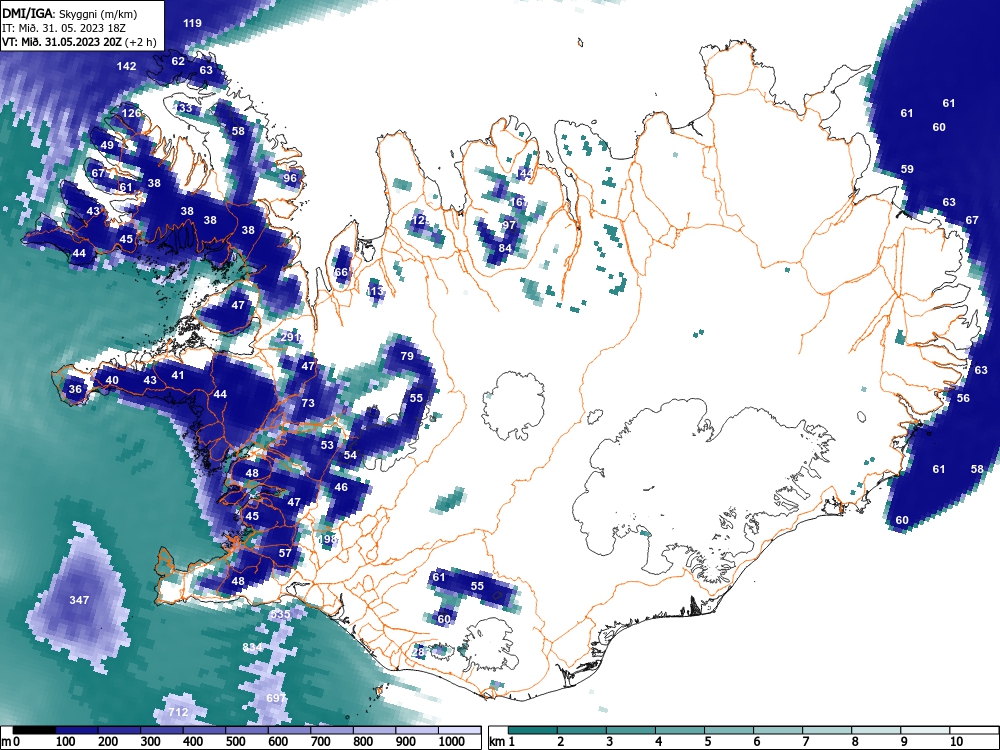Click the visibility value '79'
The height and width of the screenshot is (750, 1000).
[x=407, y=356]
